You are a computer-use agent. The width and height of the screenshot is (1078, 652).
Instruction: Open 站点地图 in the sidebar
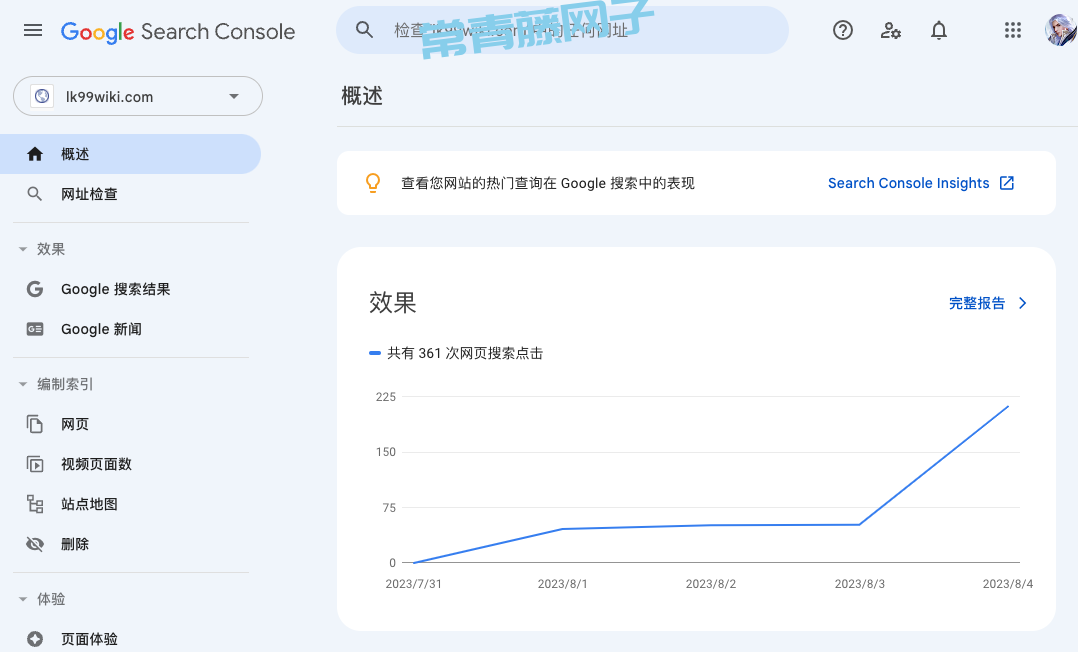point(131,504)
